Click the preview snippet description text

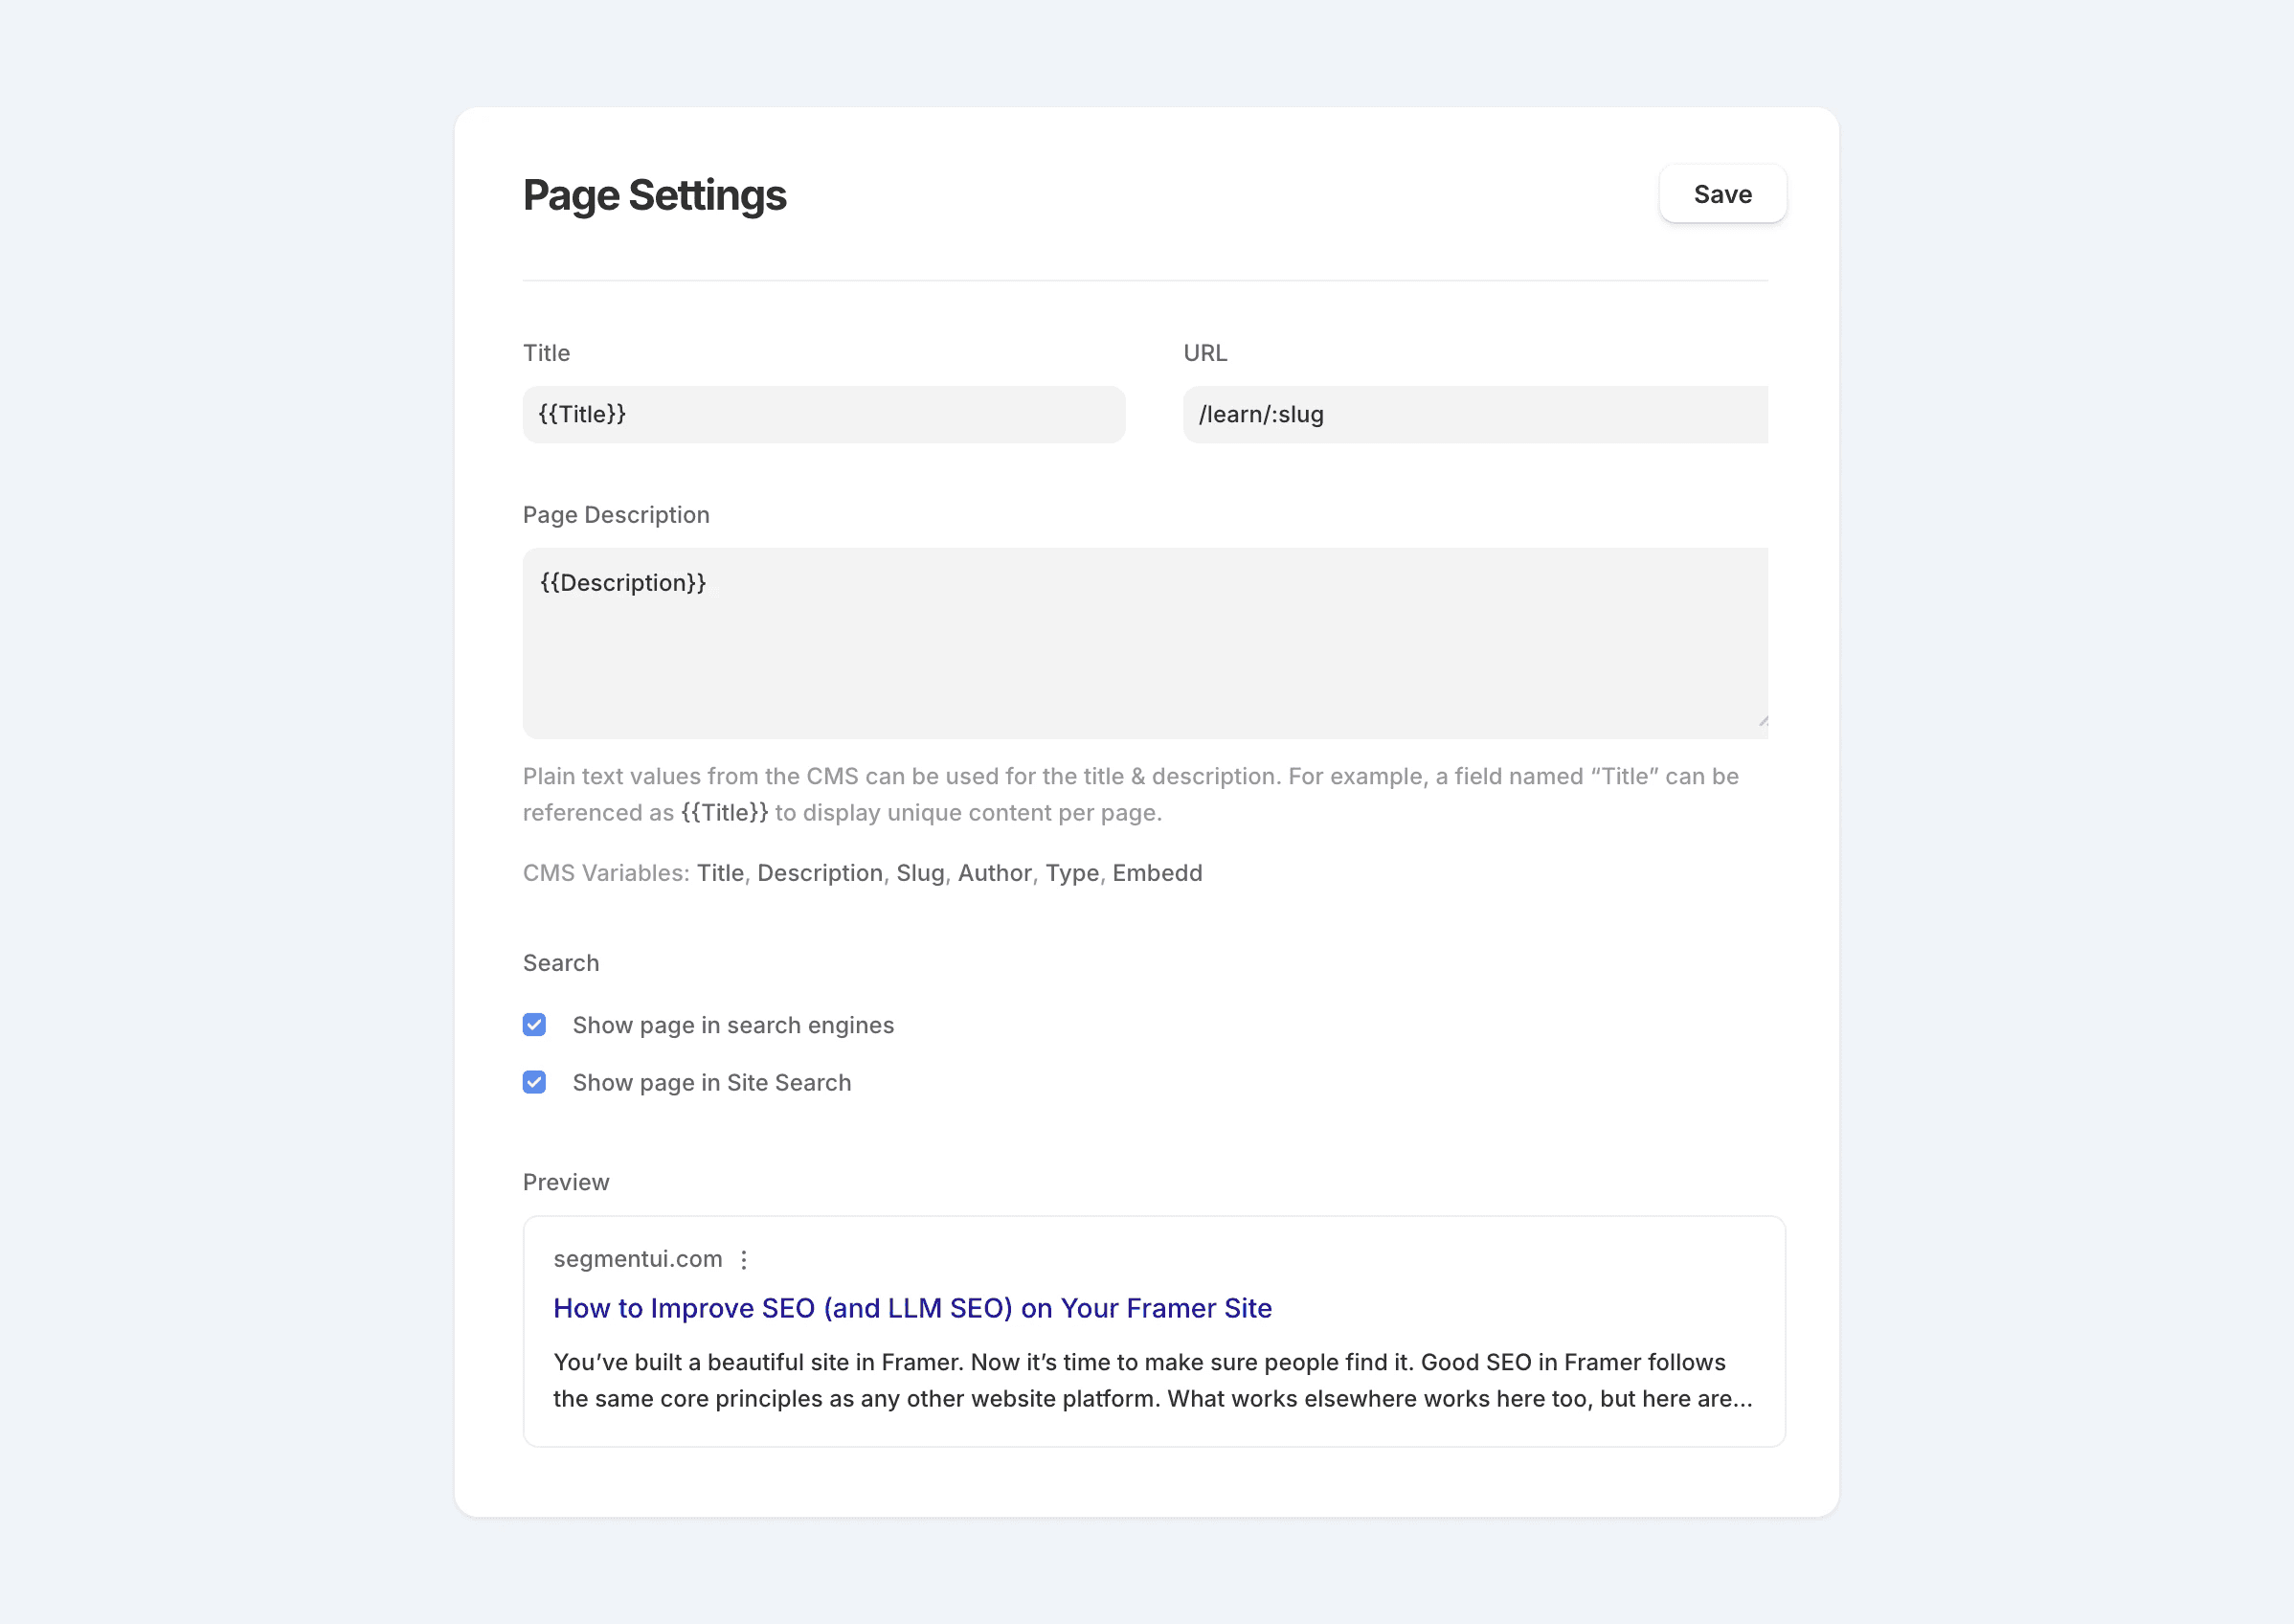[1152, 1380]
